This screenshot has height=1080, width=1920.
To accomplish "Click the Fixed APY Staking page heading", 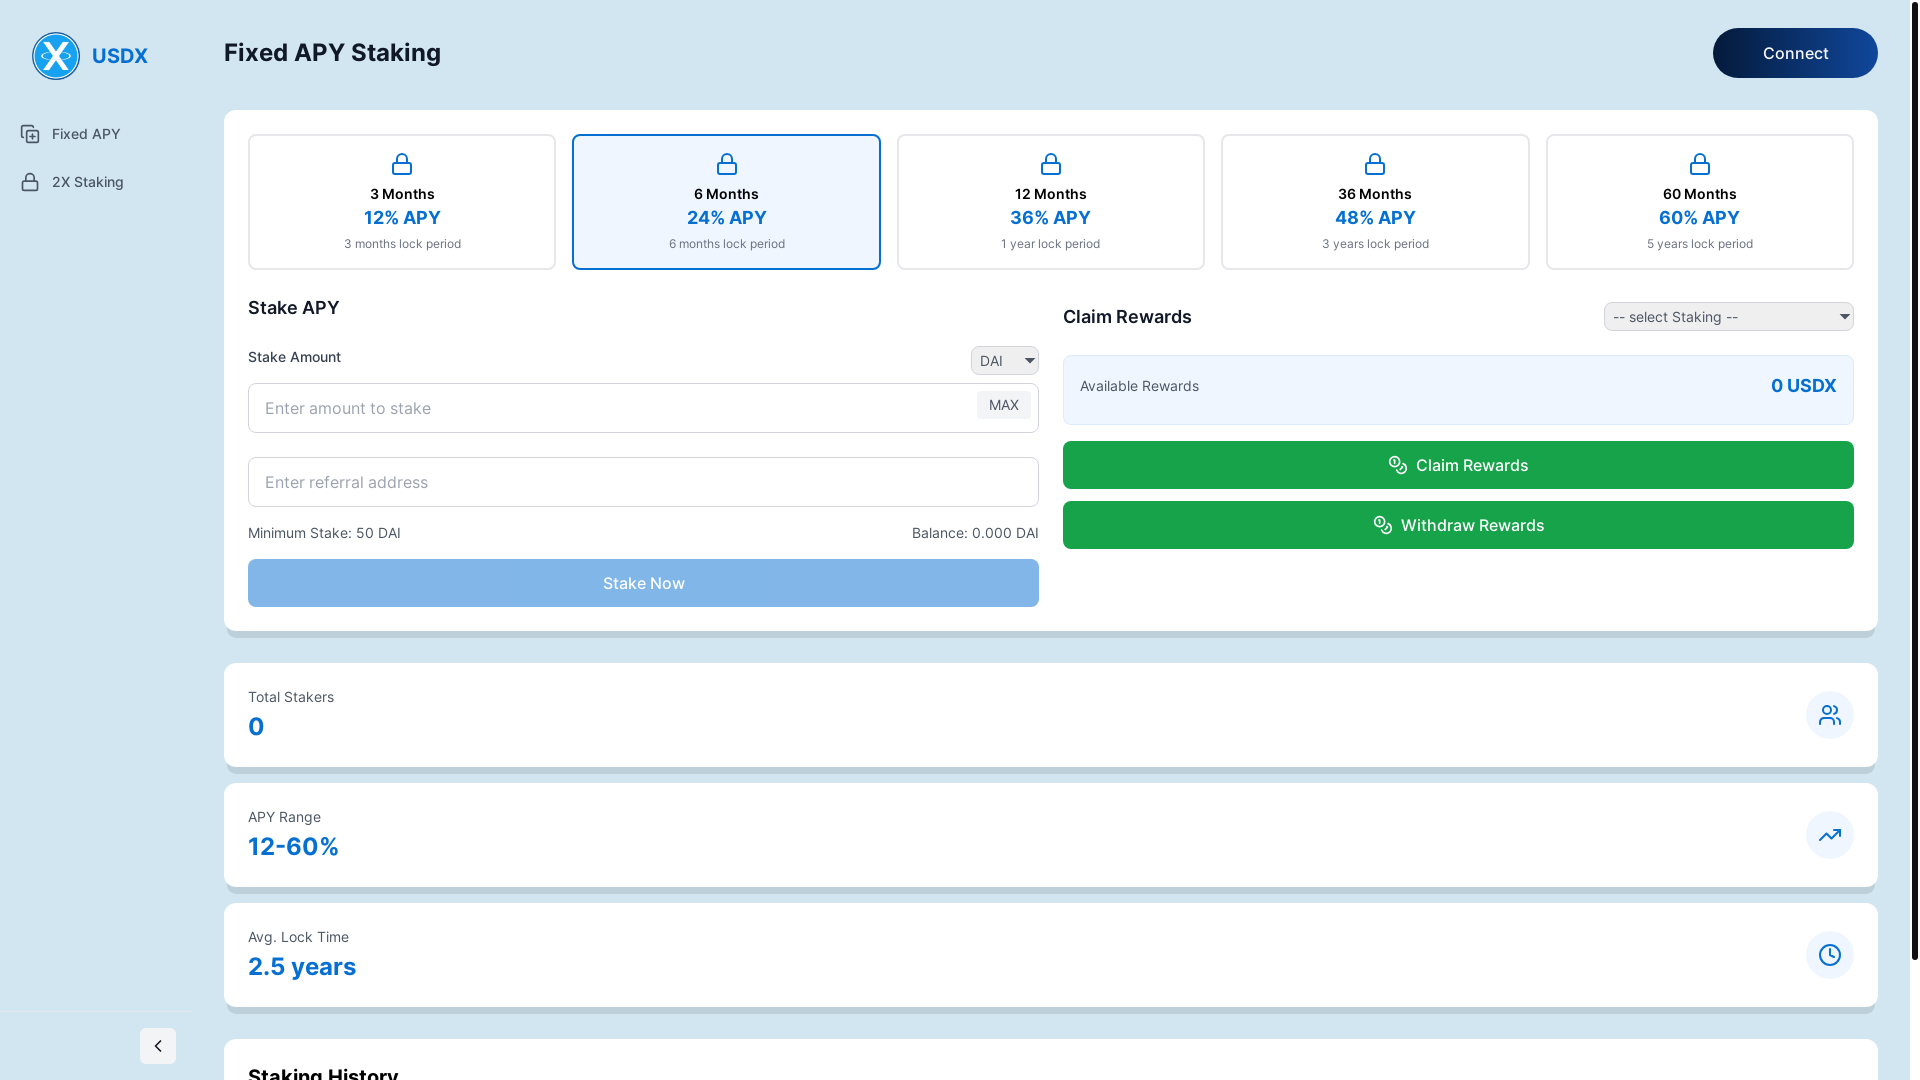I will pos(332,53).
